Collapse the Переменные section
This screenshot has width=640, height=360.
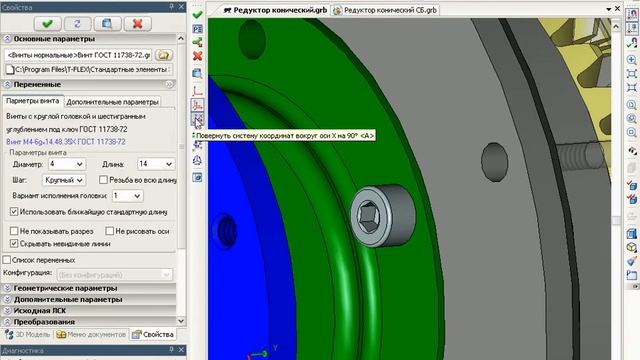7,84
